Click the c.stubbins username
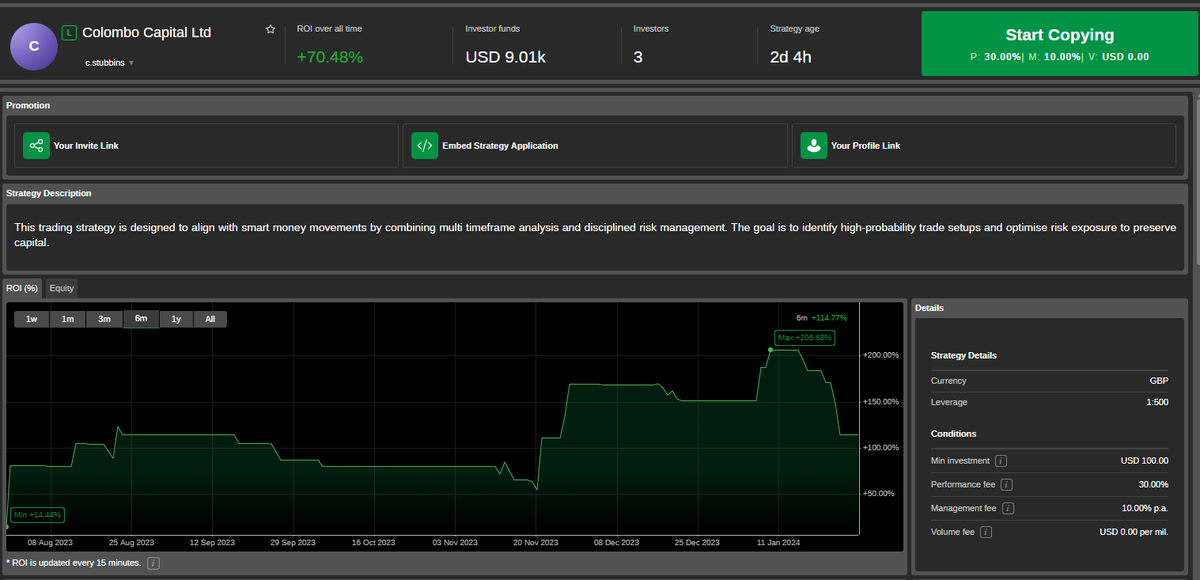1200x580 pixels. click(105, 63)
